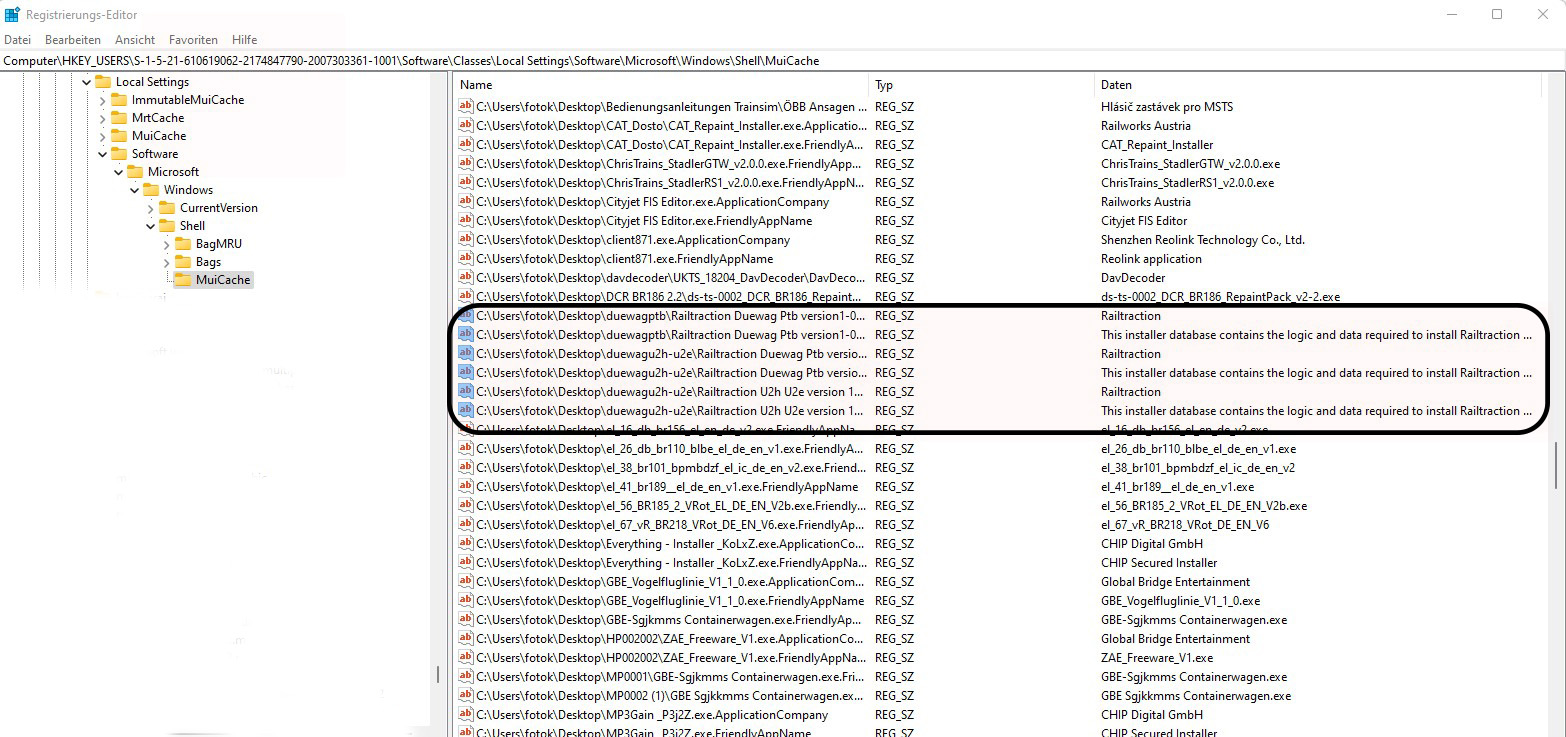Click the 'CAT_Repaint_Installer' data cell

pyautogui.click(x=1157, y=145)
